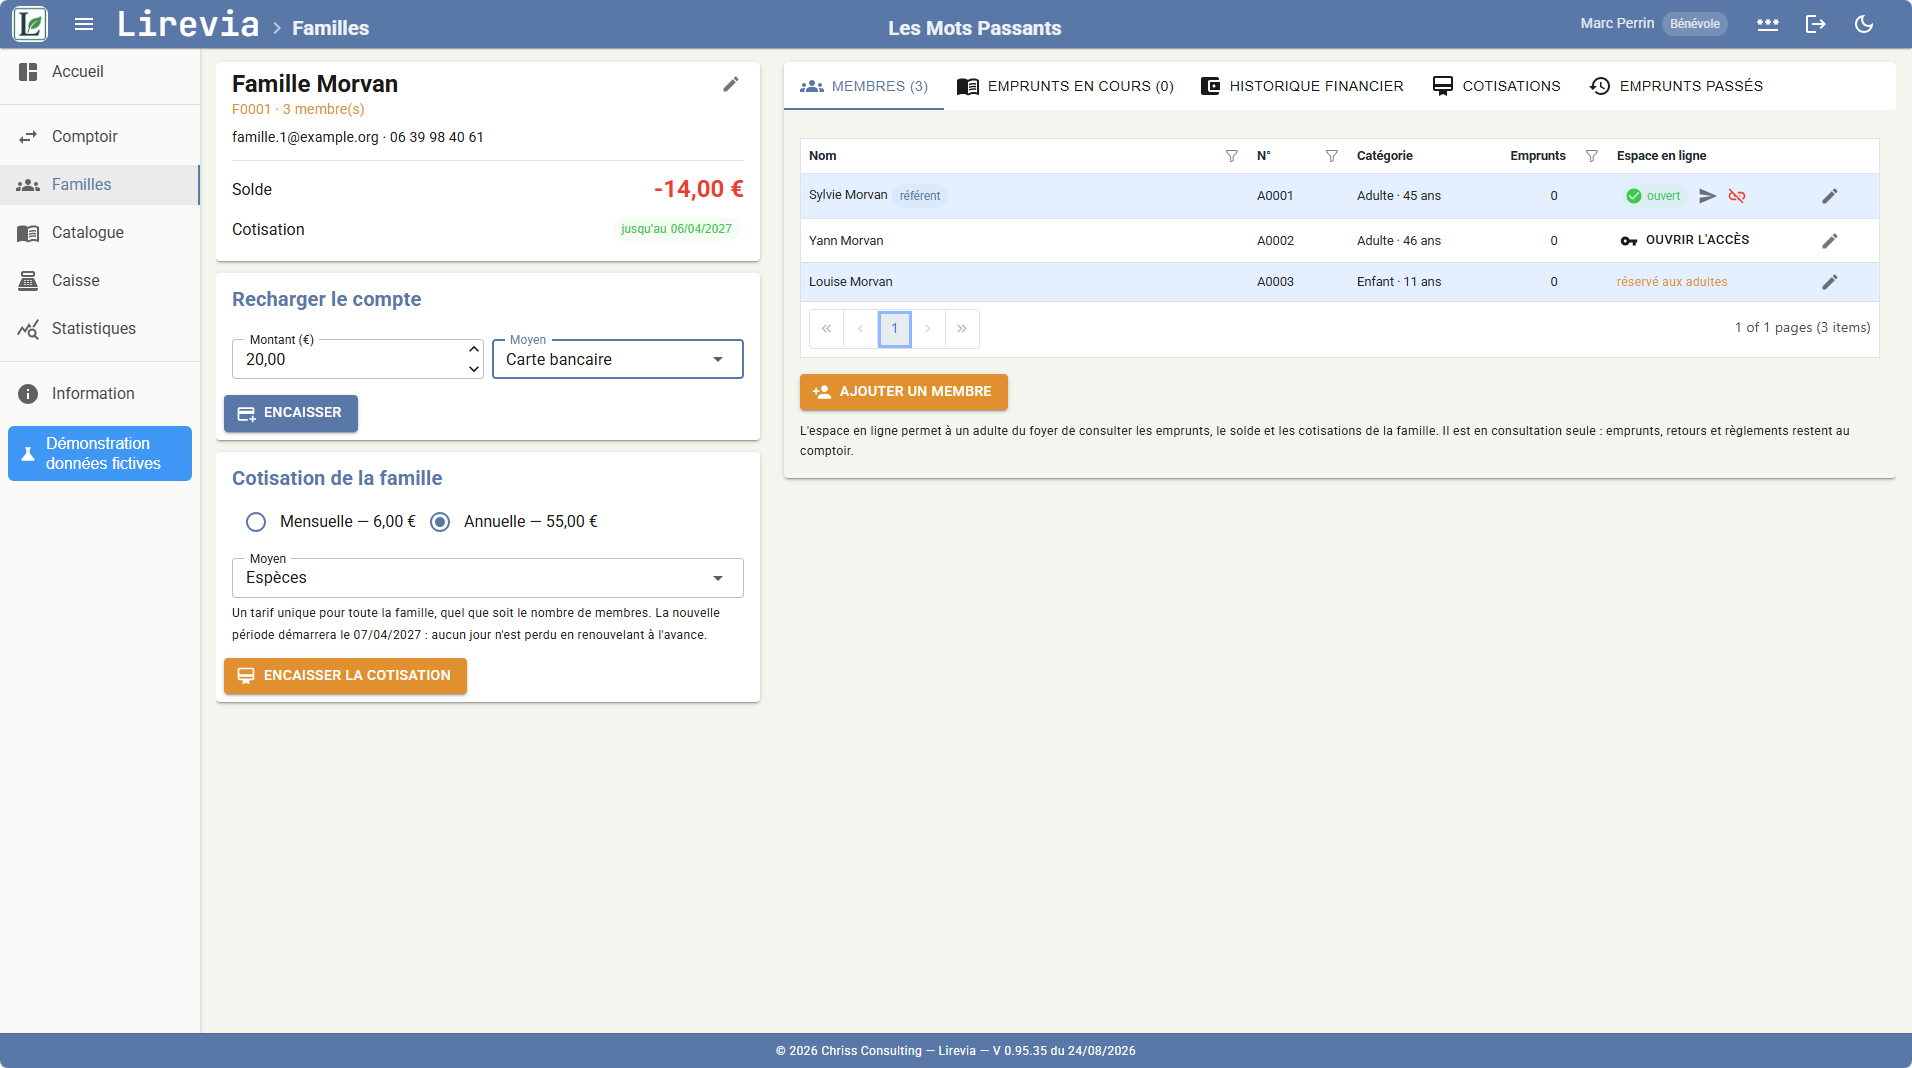1912x1068 pixels.
Task: Switch to Emprunts en cours tab
Action: (1065, 86)
